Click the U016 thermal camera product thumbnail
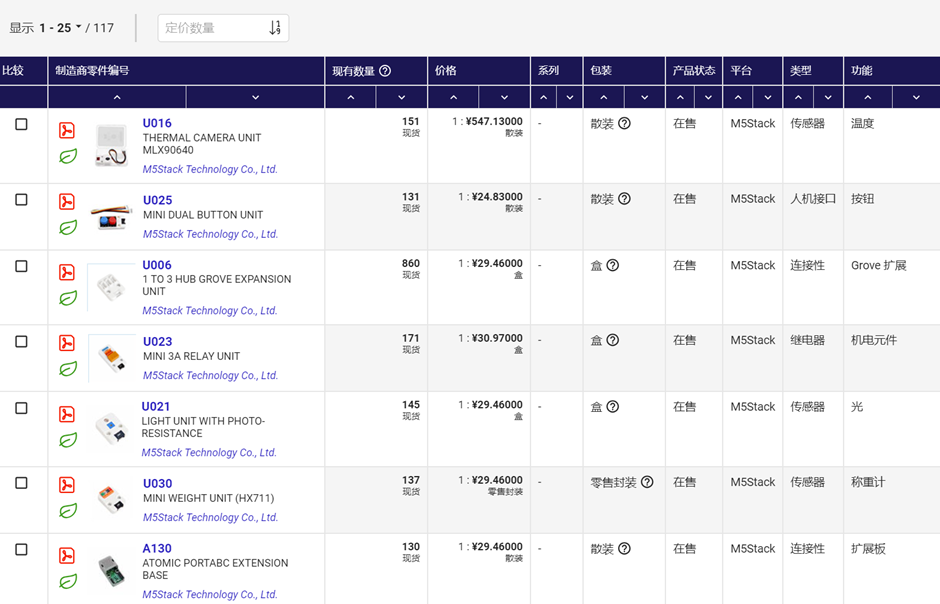 point(110,146)
